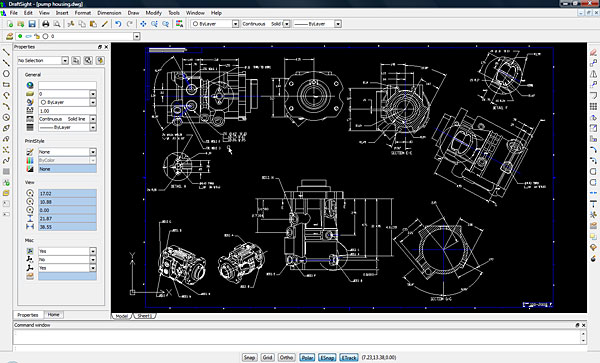Click the PrintStyle None highlighted field
This screenshot has width=600, height=363.
(x=67, y=169)
